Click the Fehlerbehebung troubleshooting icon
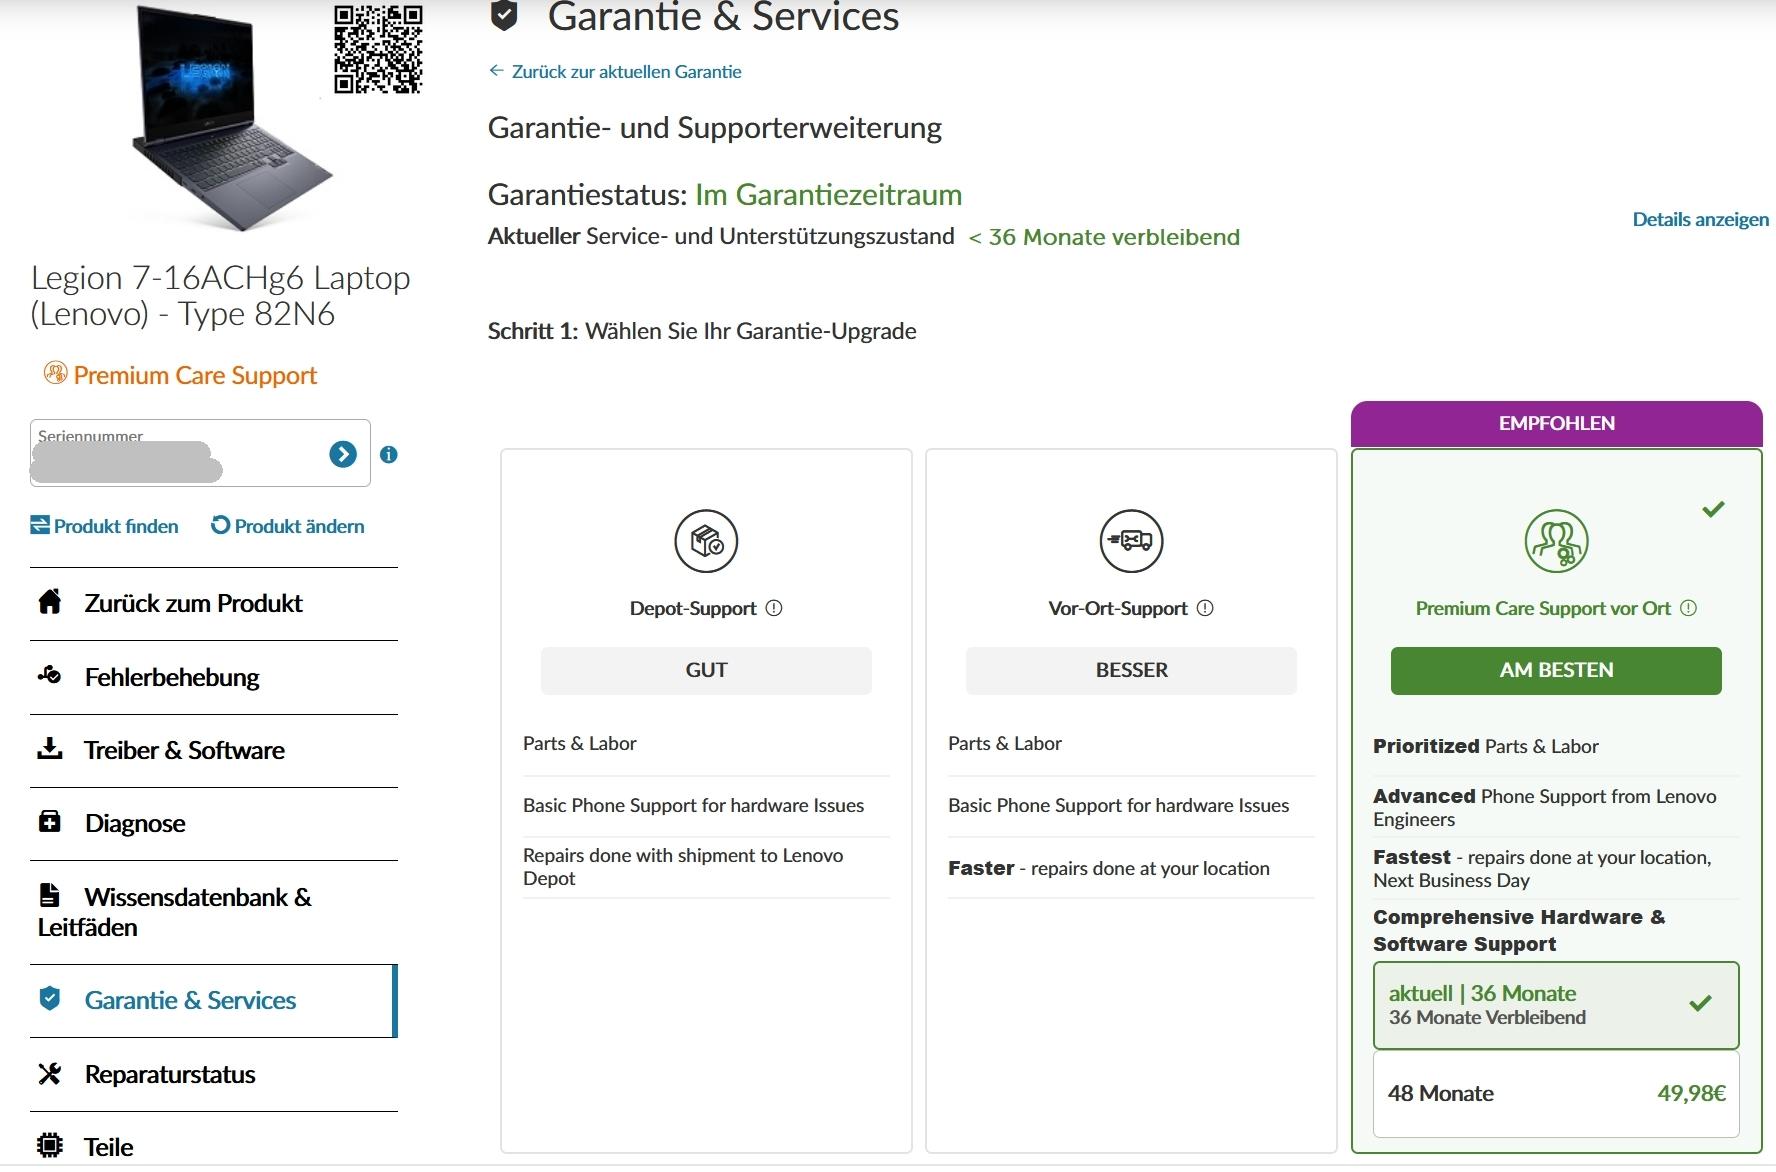1776x1172 pixels. [49, 675]
